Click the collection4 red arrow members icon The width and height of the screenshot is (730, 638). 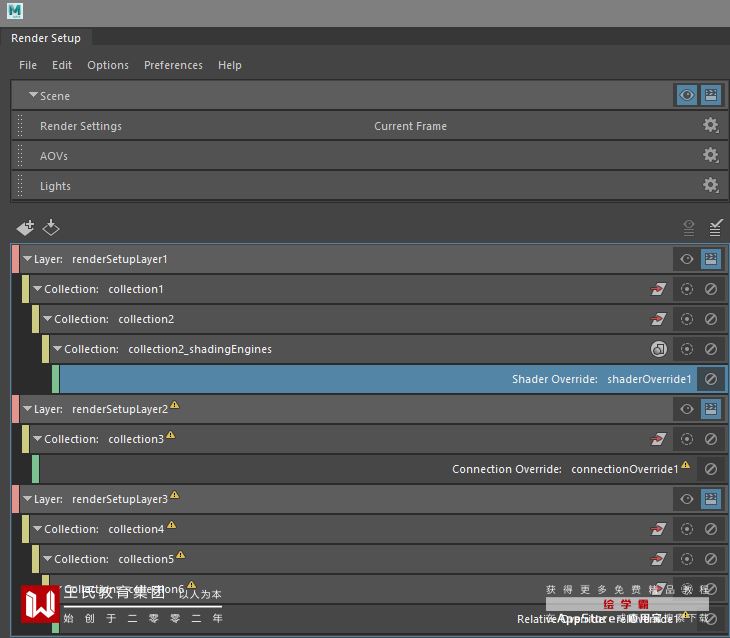pos(658,529)
